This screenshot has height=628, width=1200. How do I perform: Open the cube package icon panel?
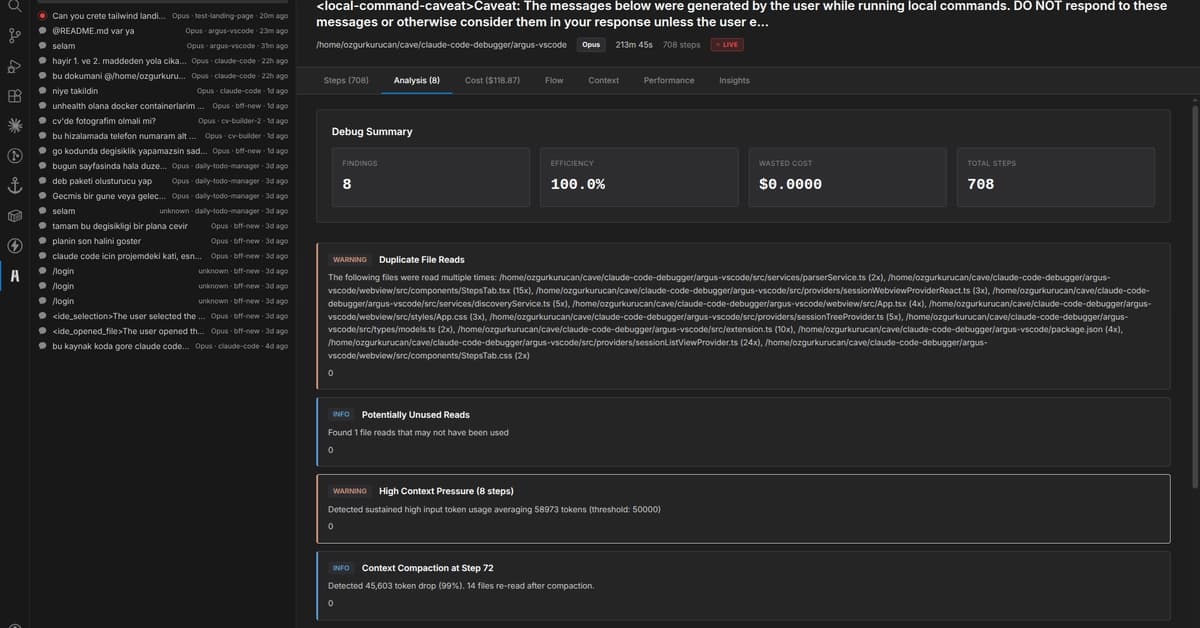point(14,216)
